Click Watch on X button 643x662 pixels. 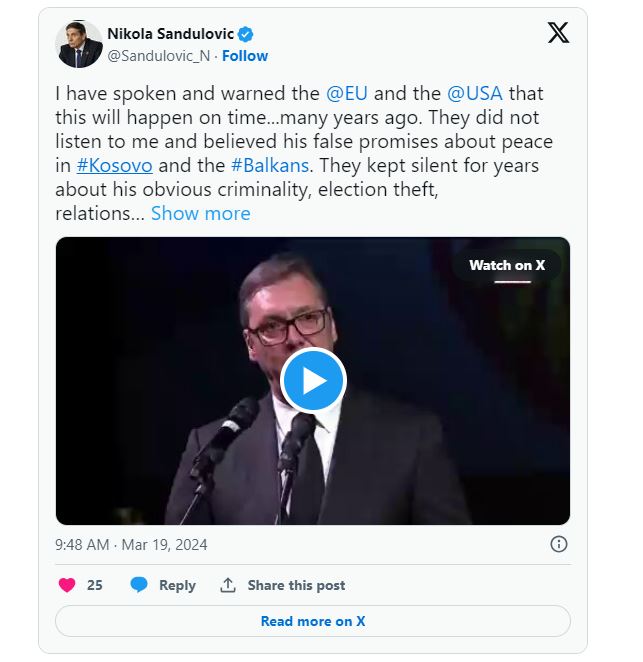point(507,265)
